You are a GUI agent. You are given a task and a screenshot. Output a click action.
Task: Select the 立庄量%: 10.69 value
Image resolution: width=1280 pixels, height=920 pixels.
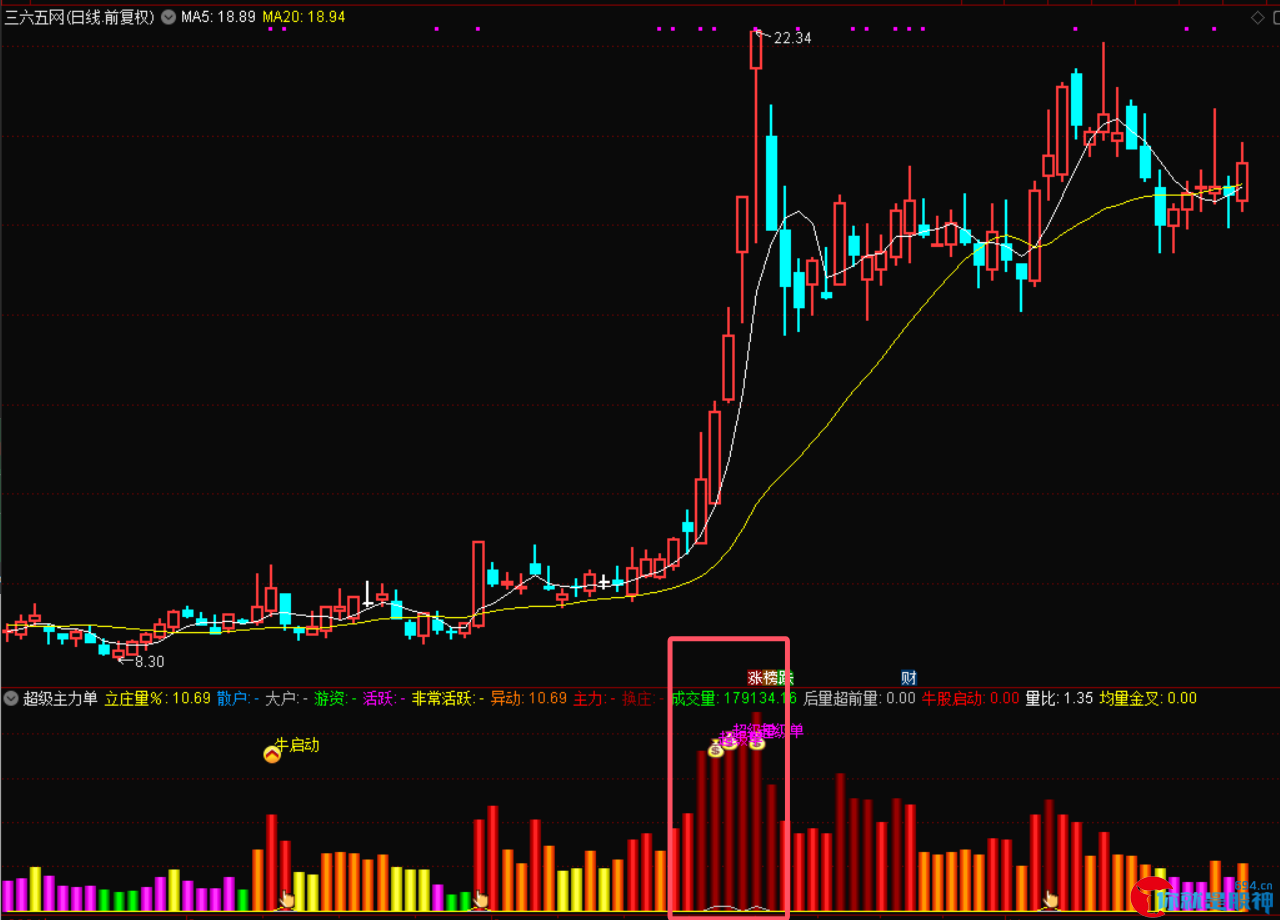[158, 698]
